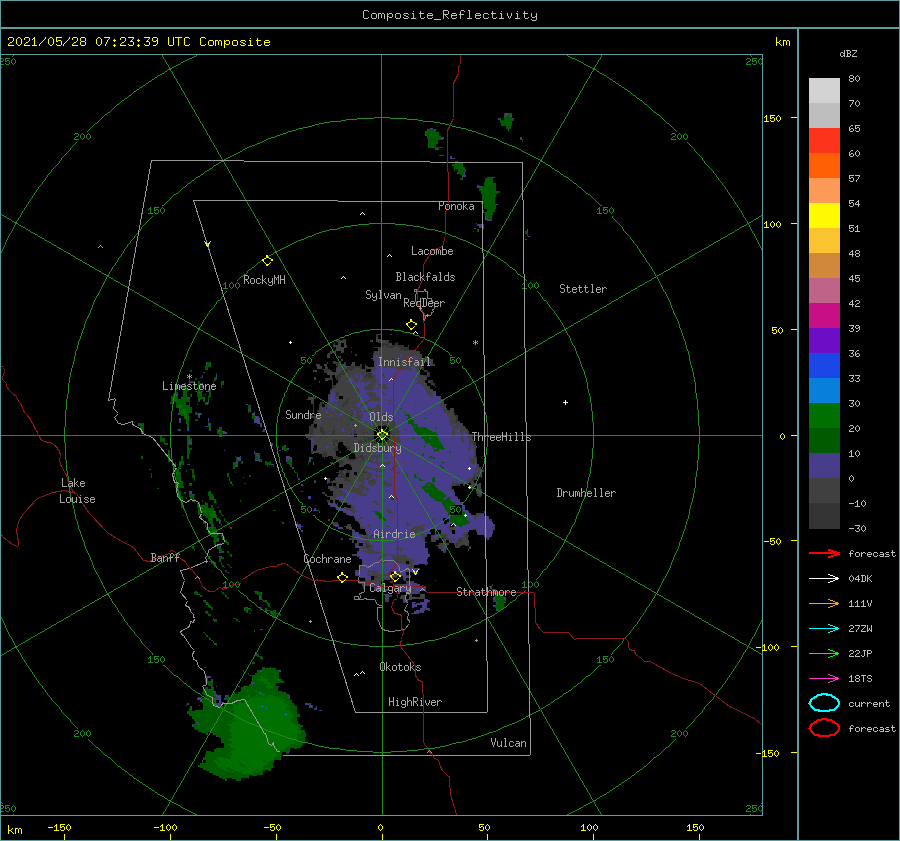Click the HighRiver label
Screen dimensions: 900x841
pos(415,702)
